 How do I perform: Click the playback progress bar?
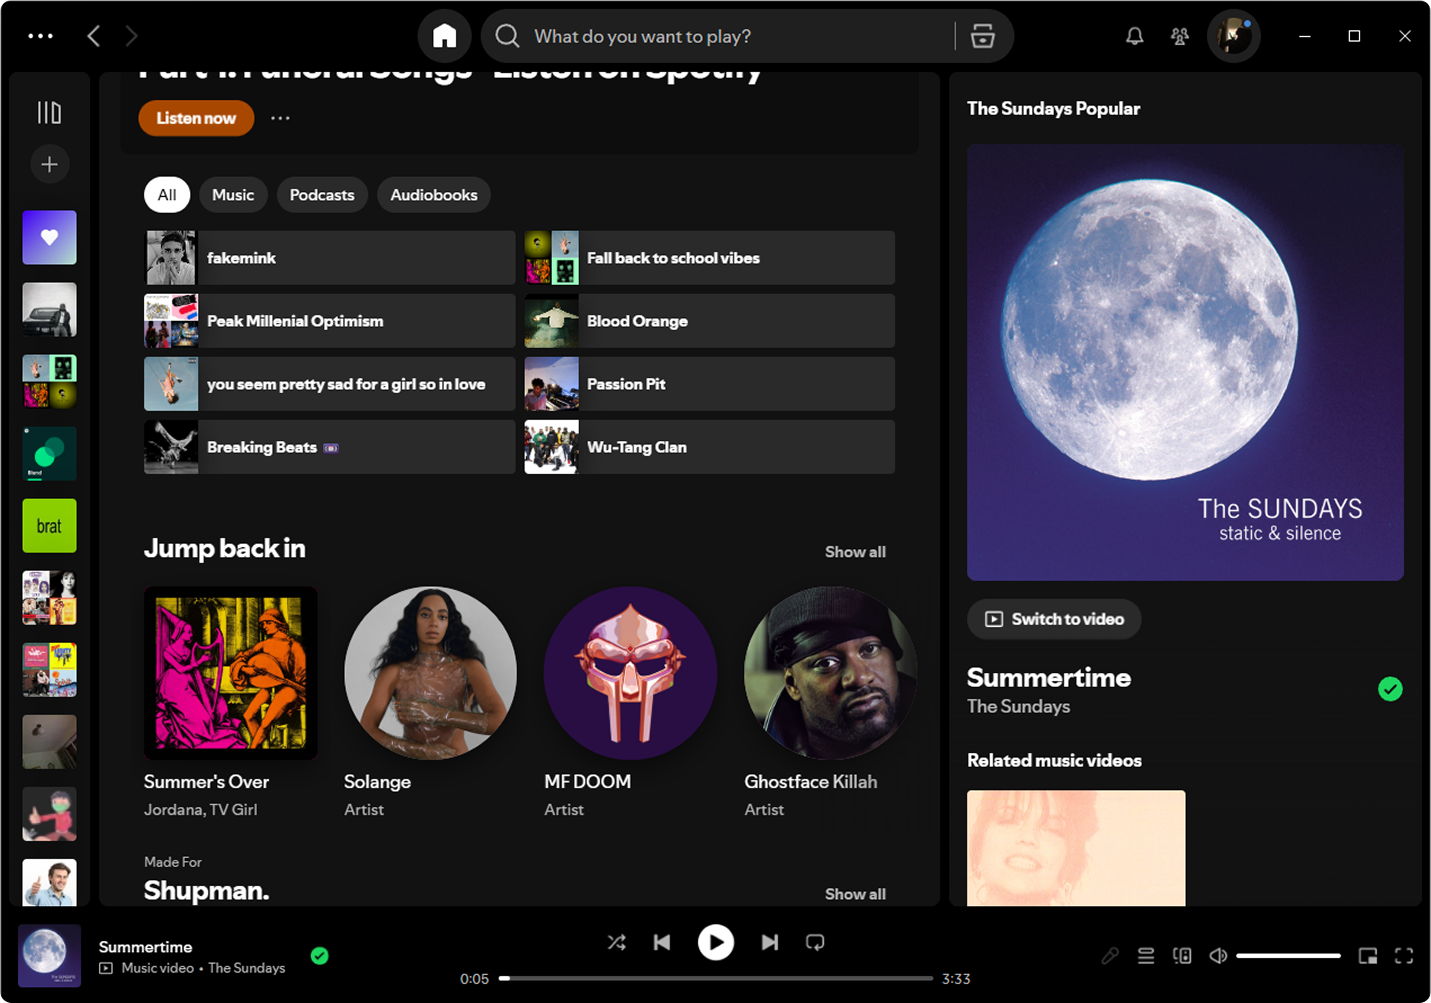point(716,978)
